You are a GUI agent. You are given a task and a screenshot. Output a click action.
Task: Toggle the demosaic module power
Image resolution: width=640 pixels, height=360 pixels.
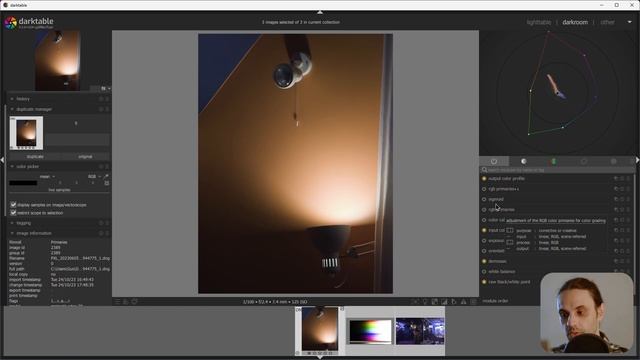[x=484, y=261]
